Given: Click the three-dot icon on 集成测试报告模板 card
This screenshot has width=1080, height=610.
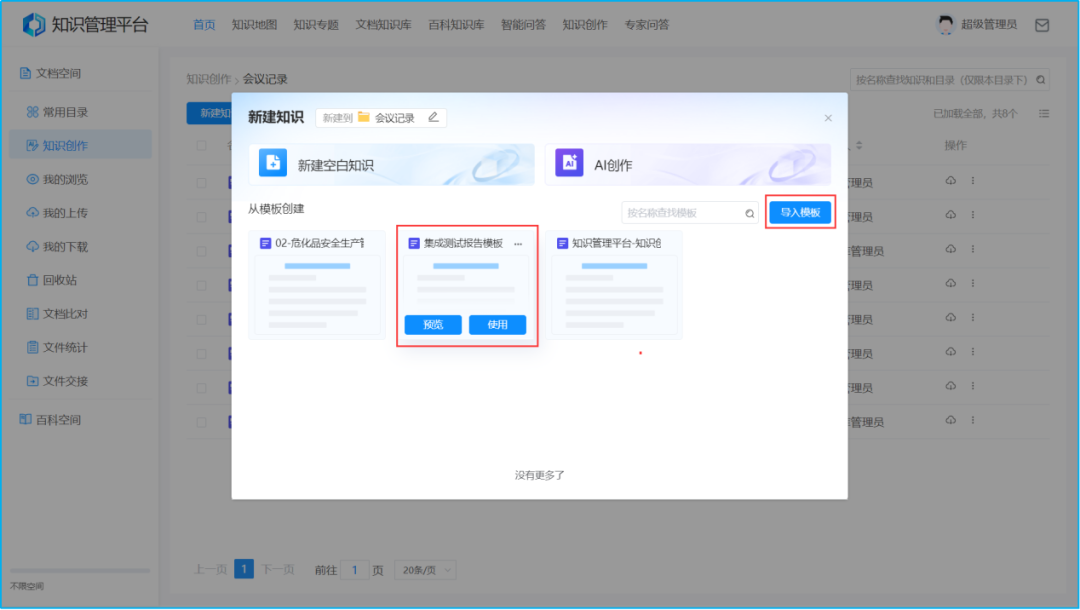Looking at the screenshot, I should (518, 242).
